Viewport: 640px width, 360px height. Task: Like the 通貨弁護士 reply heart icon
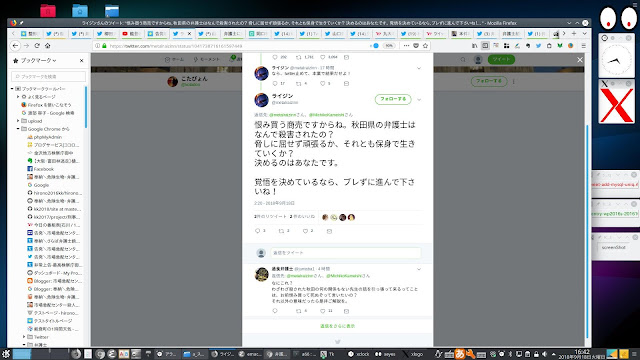tap(322, 311)
